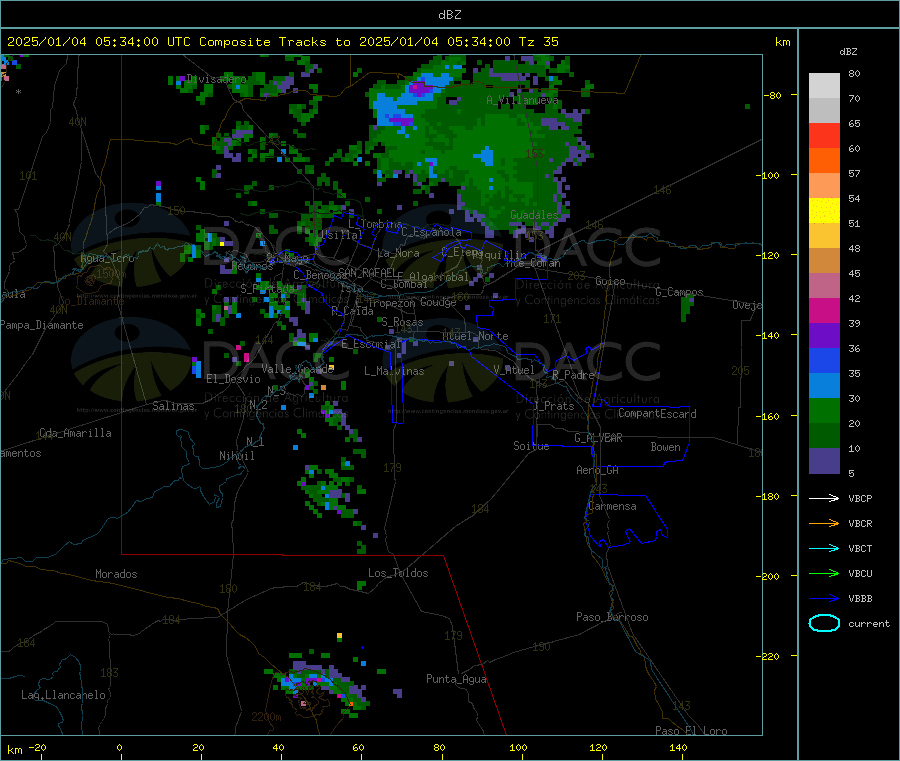Click the 'Tz 35' text in the header

coord(538,42)
